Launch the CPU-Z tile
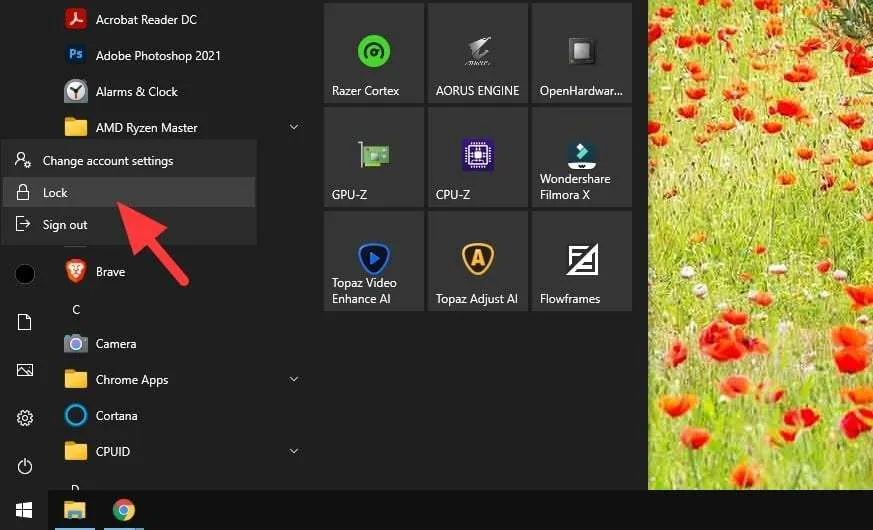873x530 pixels. (x=478, y=157)
